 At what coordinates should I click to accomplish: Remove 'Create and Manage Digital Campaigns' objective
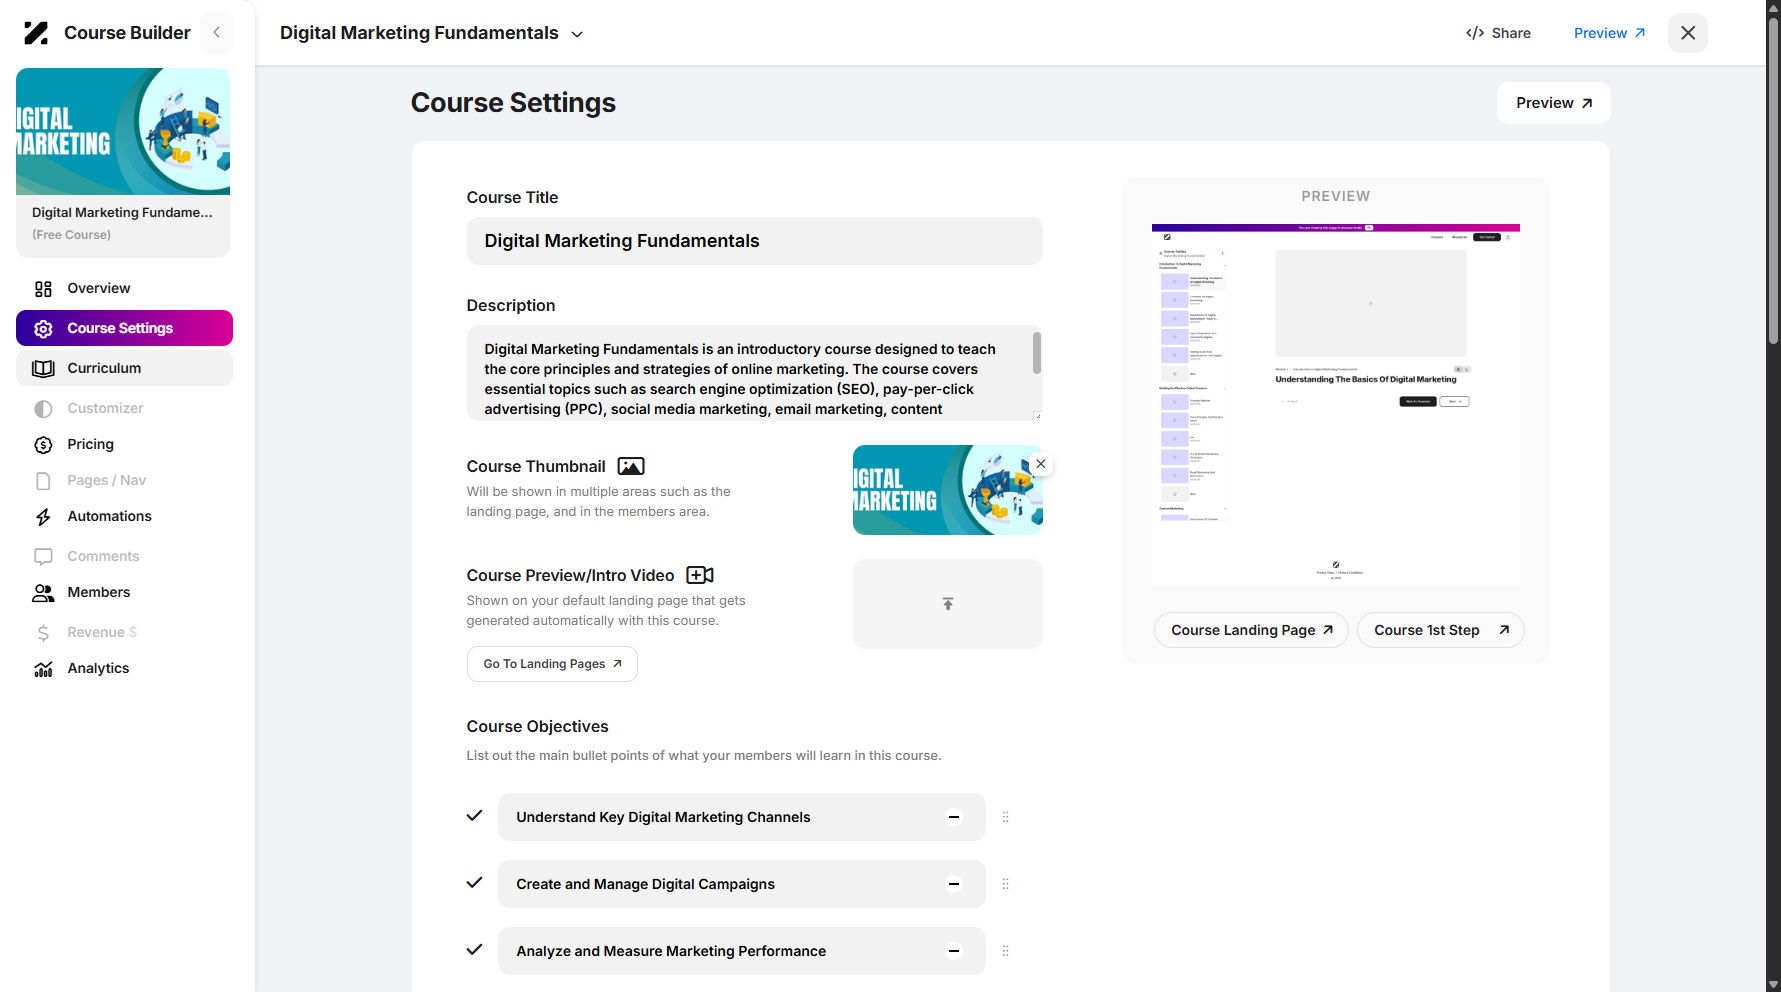[954, 884]
